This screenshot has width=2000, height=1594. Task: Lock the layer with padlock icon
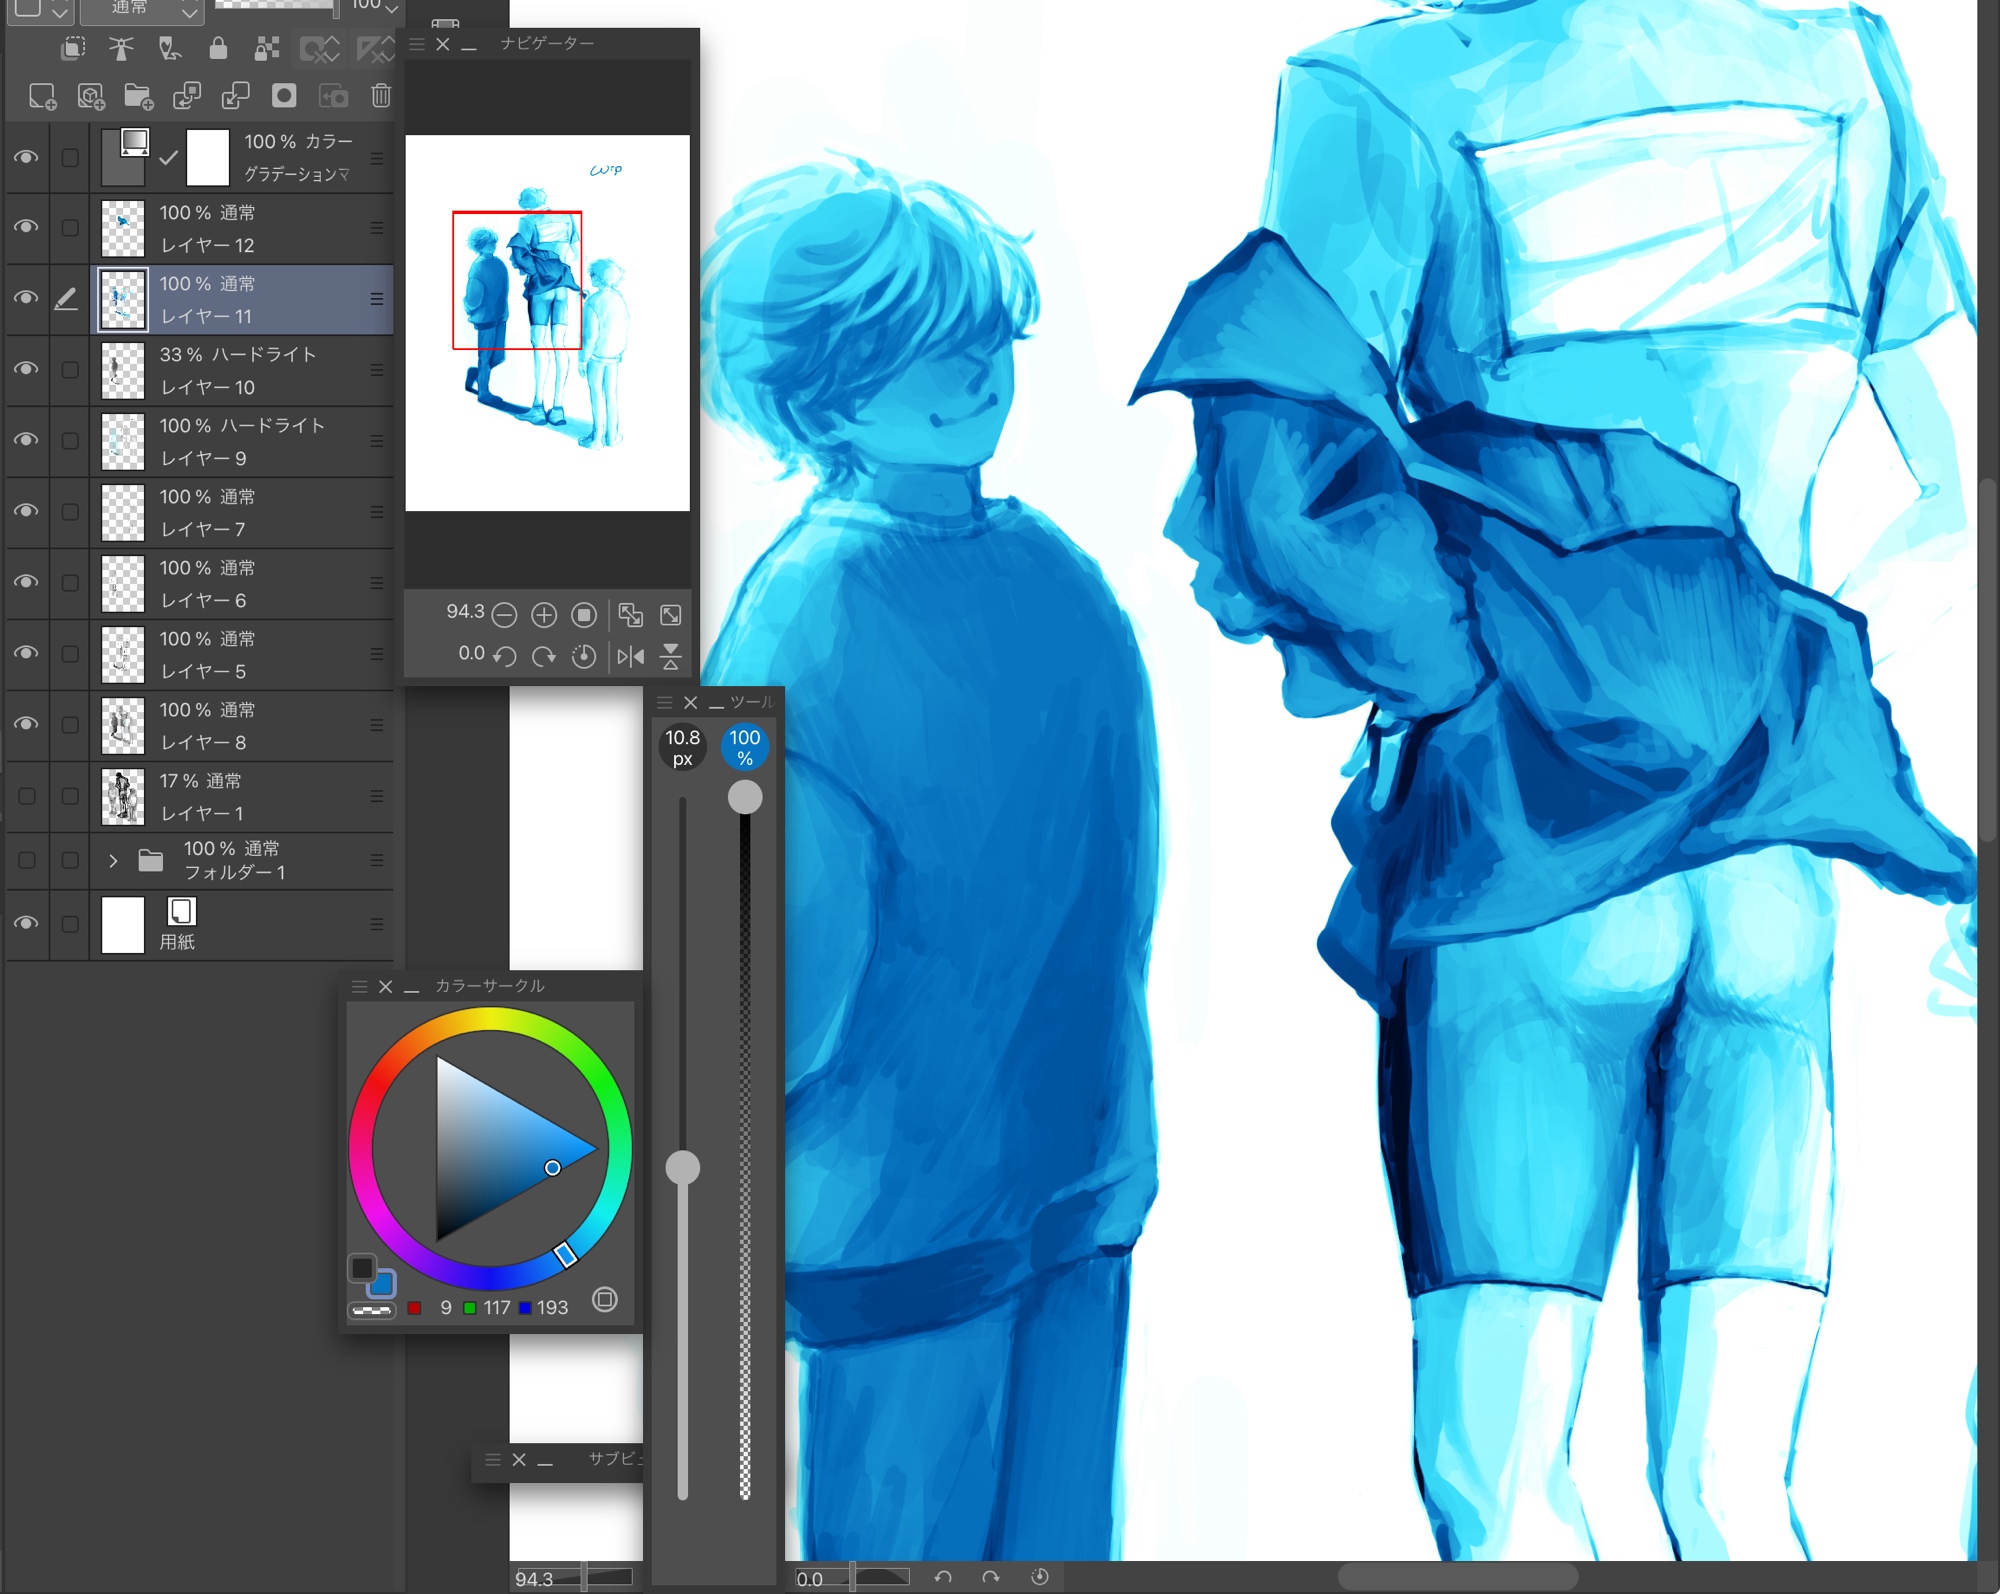pyautogui.click(x=218, y=48)
